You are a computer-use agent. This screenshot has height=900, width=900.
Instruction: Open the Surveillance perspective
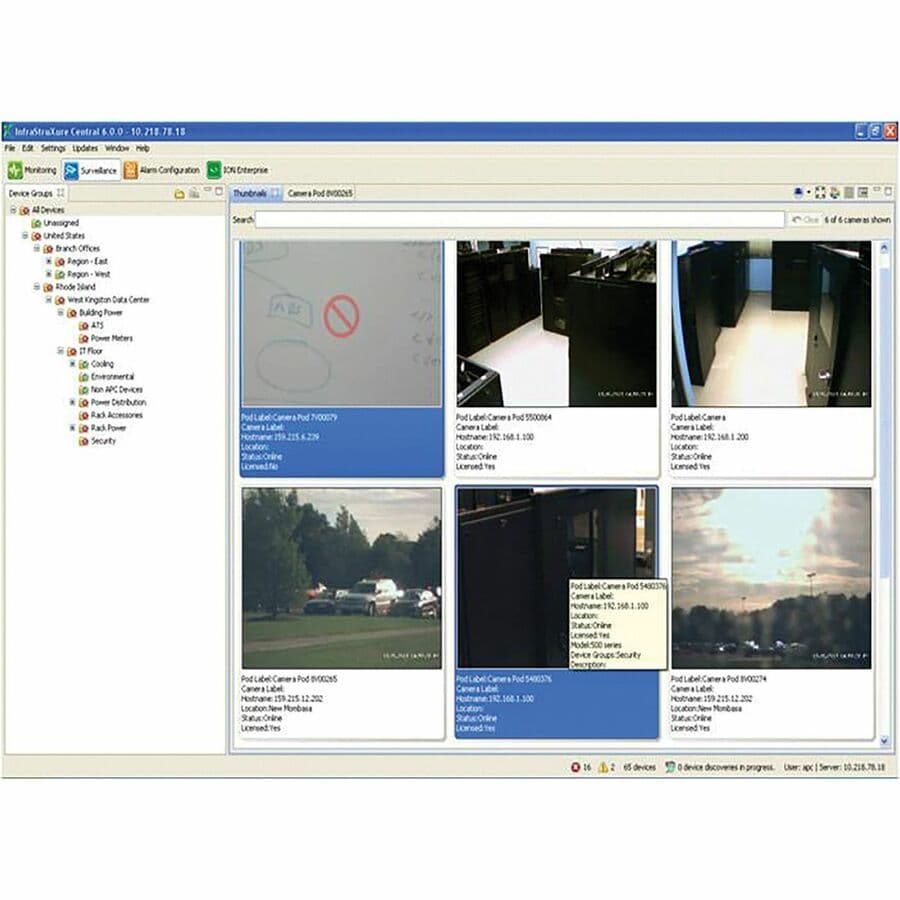point(92,170)
